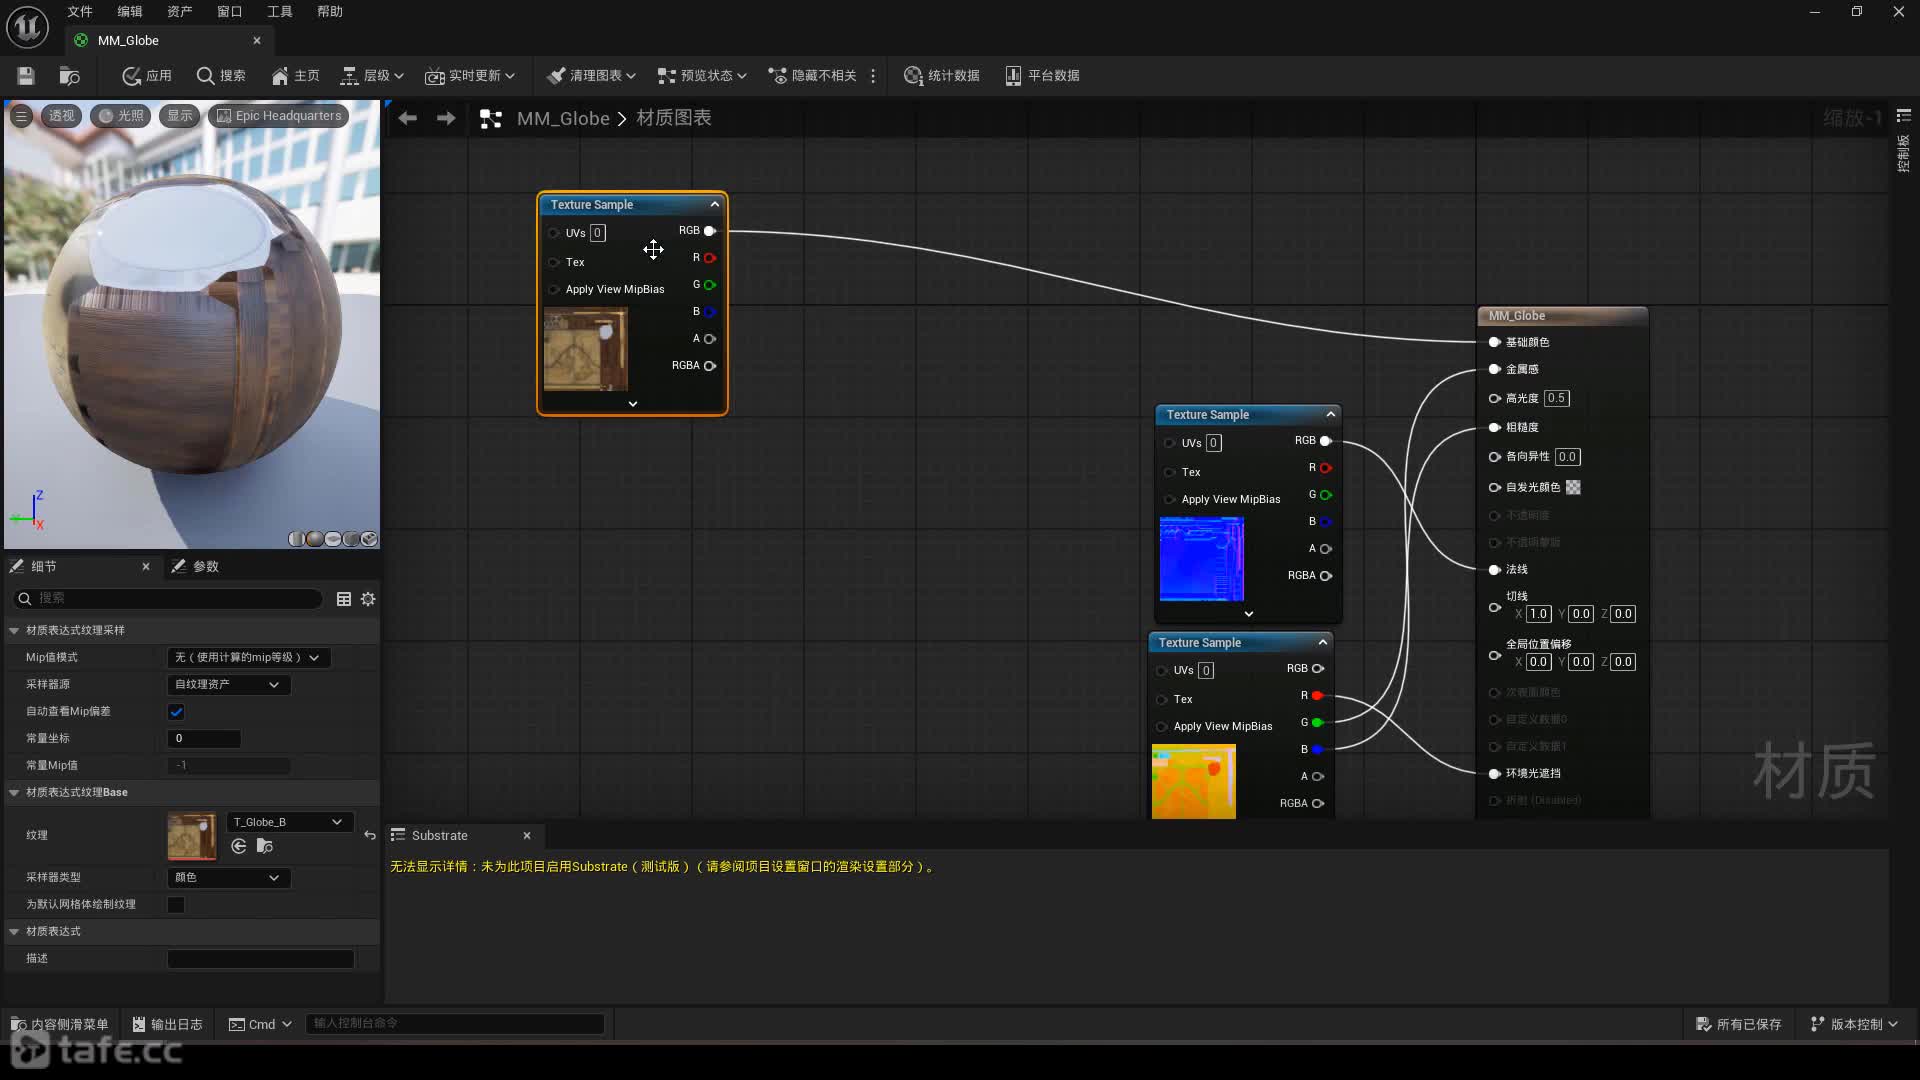Open the 显示 show options menu
The height and width of the screenshot is (1080, 1920).
click(x=180, y=116)
